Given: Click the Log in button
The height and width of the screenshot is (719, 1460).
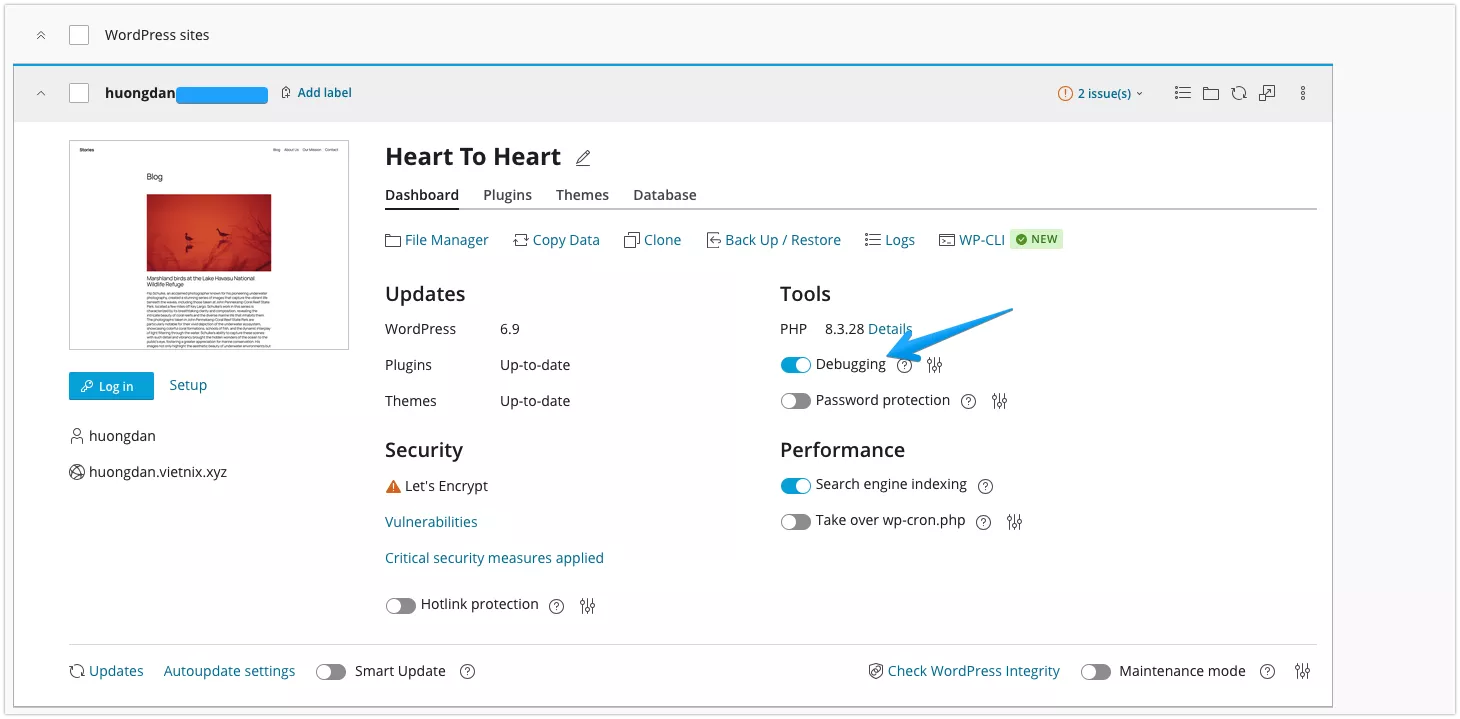Looking at the screenshot, I should (x=111, y=385).
